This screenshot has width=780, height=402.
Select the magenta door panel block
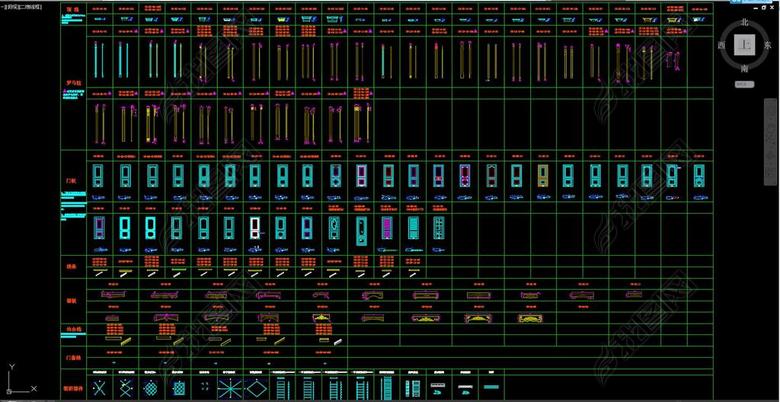[x=385, y=227]
